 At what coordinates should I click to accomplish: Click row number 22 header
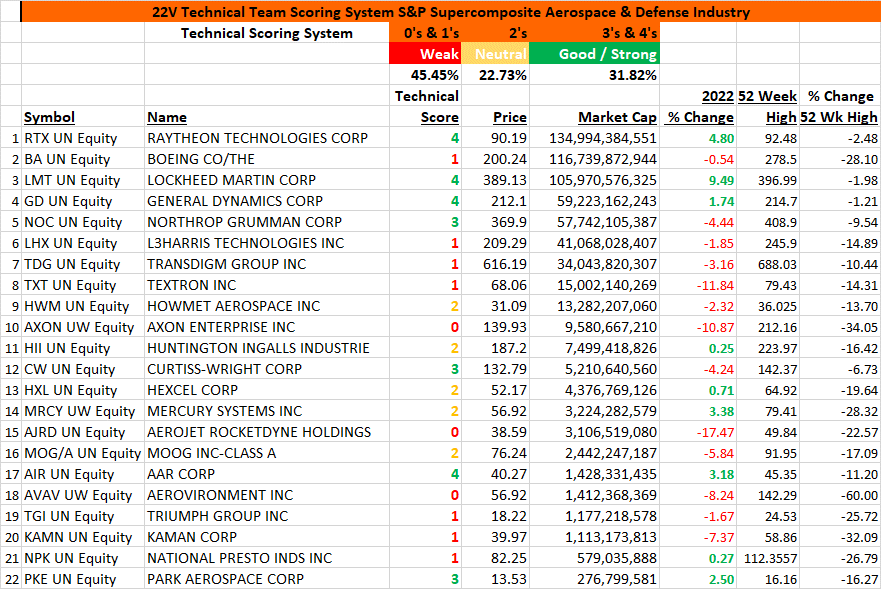tap(11, 579)
